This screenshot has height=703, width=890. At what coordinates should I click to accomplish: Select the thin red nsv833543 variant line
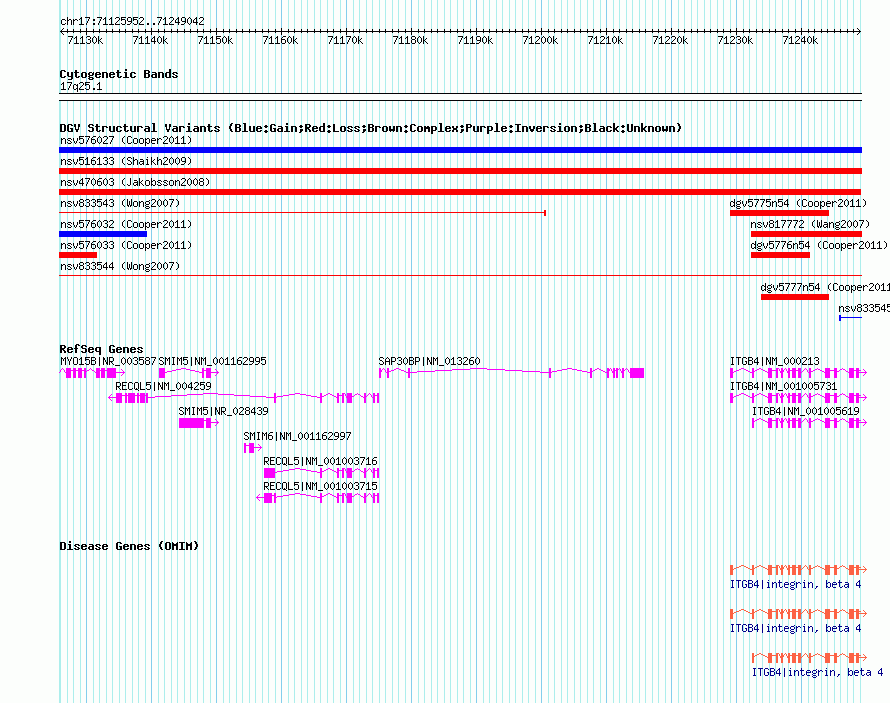click(x=303, y=213)
